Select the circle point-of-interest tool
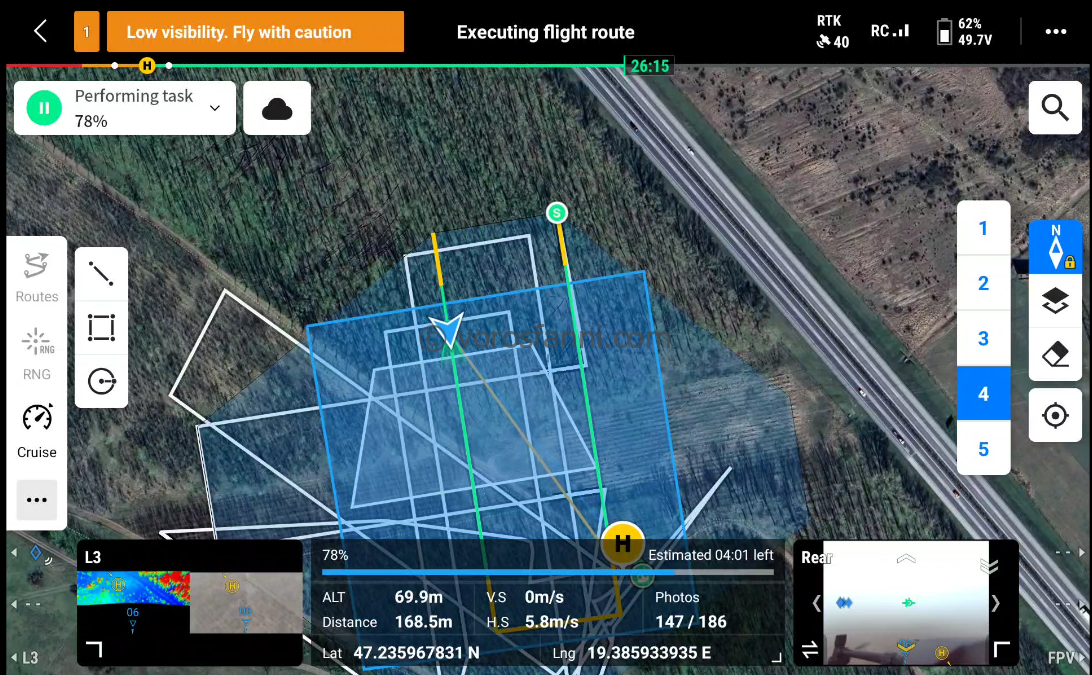The width and height of the screenshot is (1092, 675). tap(101, 381)
